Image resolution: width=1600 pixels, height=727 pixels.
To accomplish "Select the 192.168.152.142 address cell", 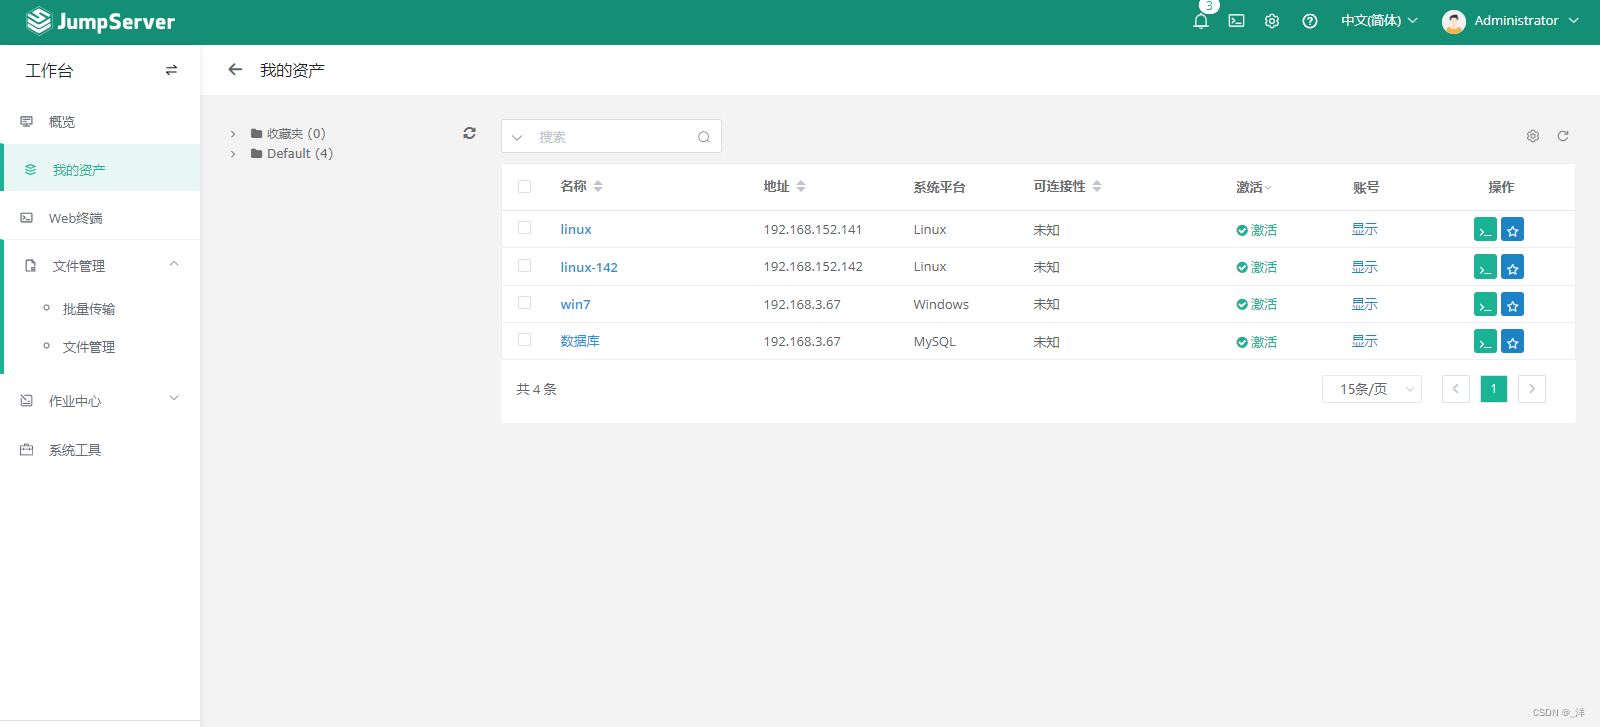I will tap(813, 267).
